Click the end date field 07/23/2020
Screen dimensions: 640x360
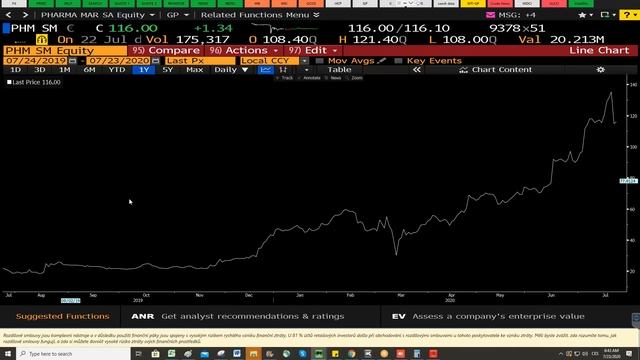pos(118,61)
